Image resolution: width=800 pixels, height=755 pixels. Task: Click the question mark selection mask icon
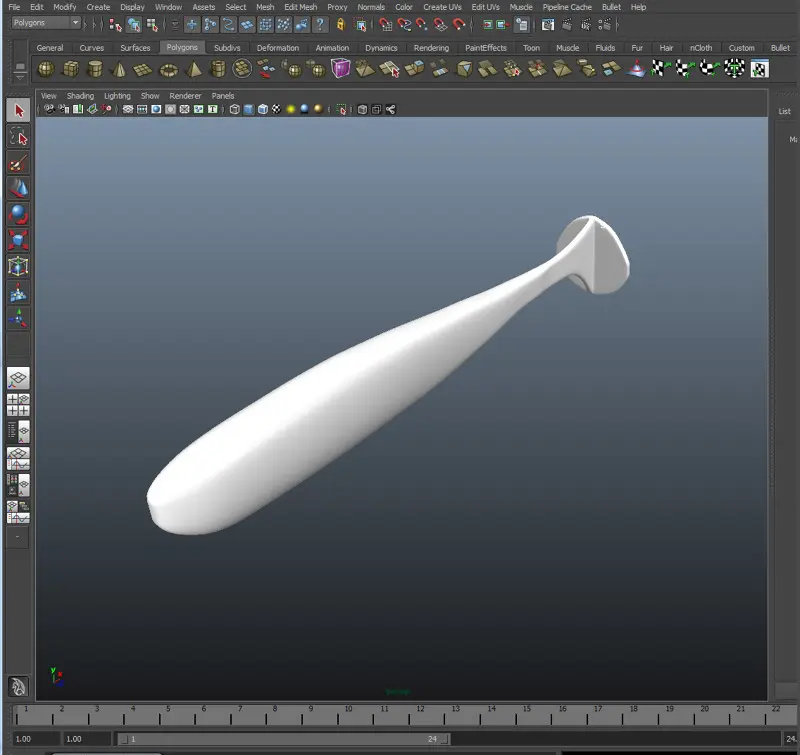[x=320, y=24]
